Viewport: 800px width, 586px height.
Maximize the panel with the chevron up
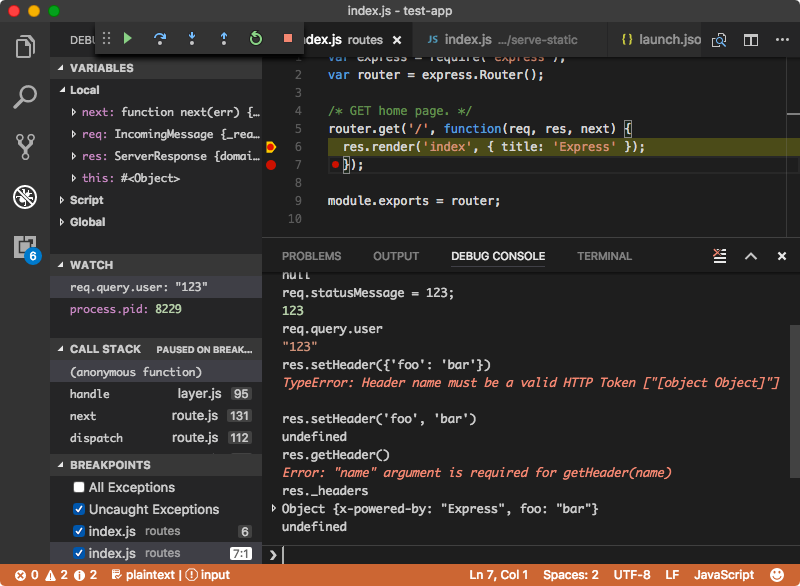pyautogui.click(x=751, y=256)
